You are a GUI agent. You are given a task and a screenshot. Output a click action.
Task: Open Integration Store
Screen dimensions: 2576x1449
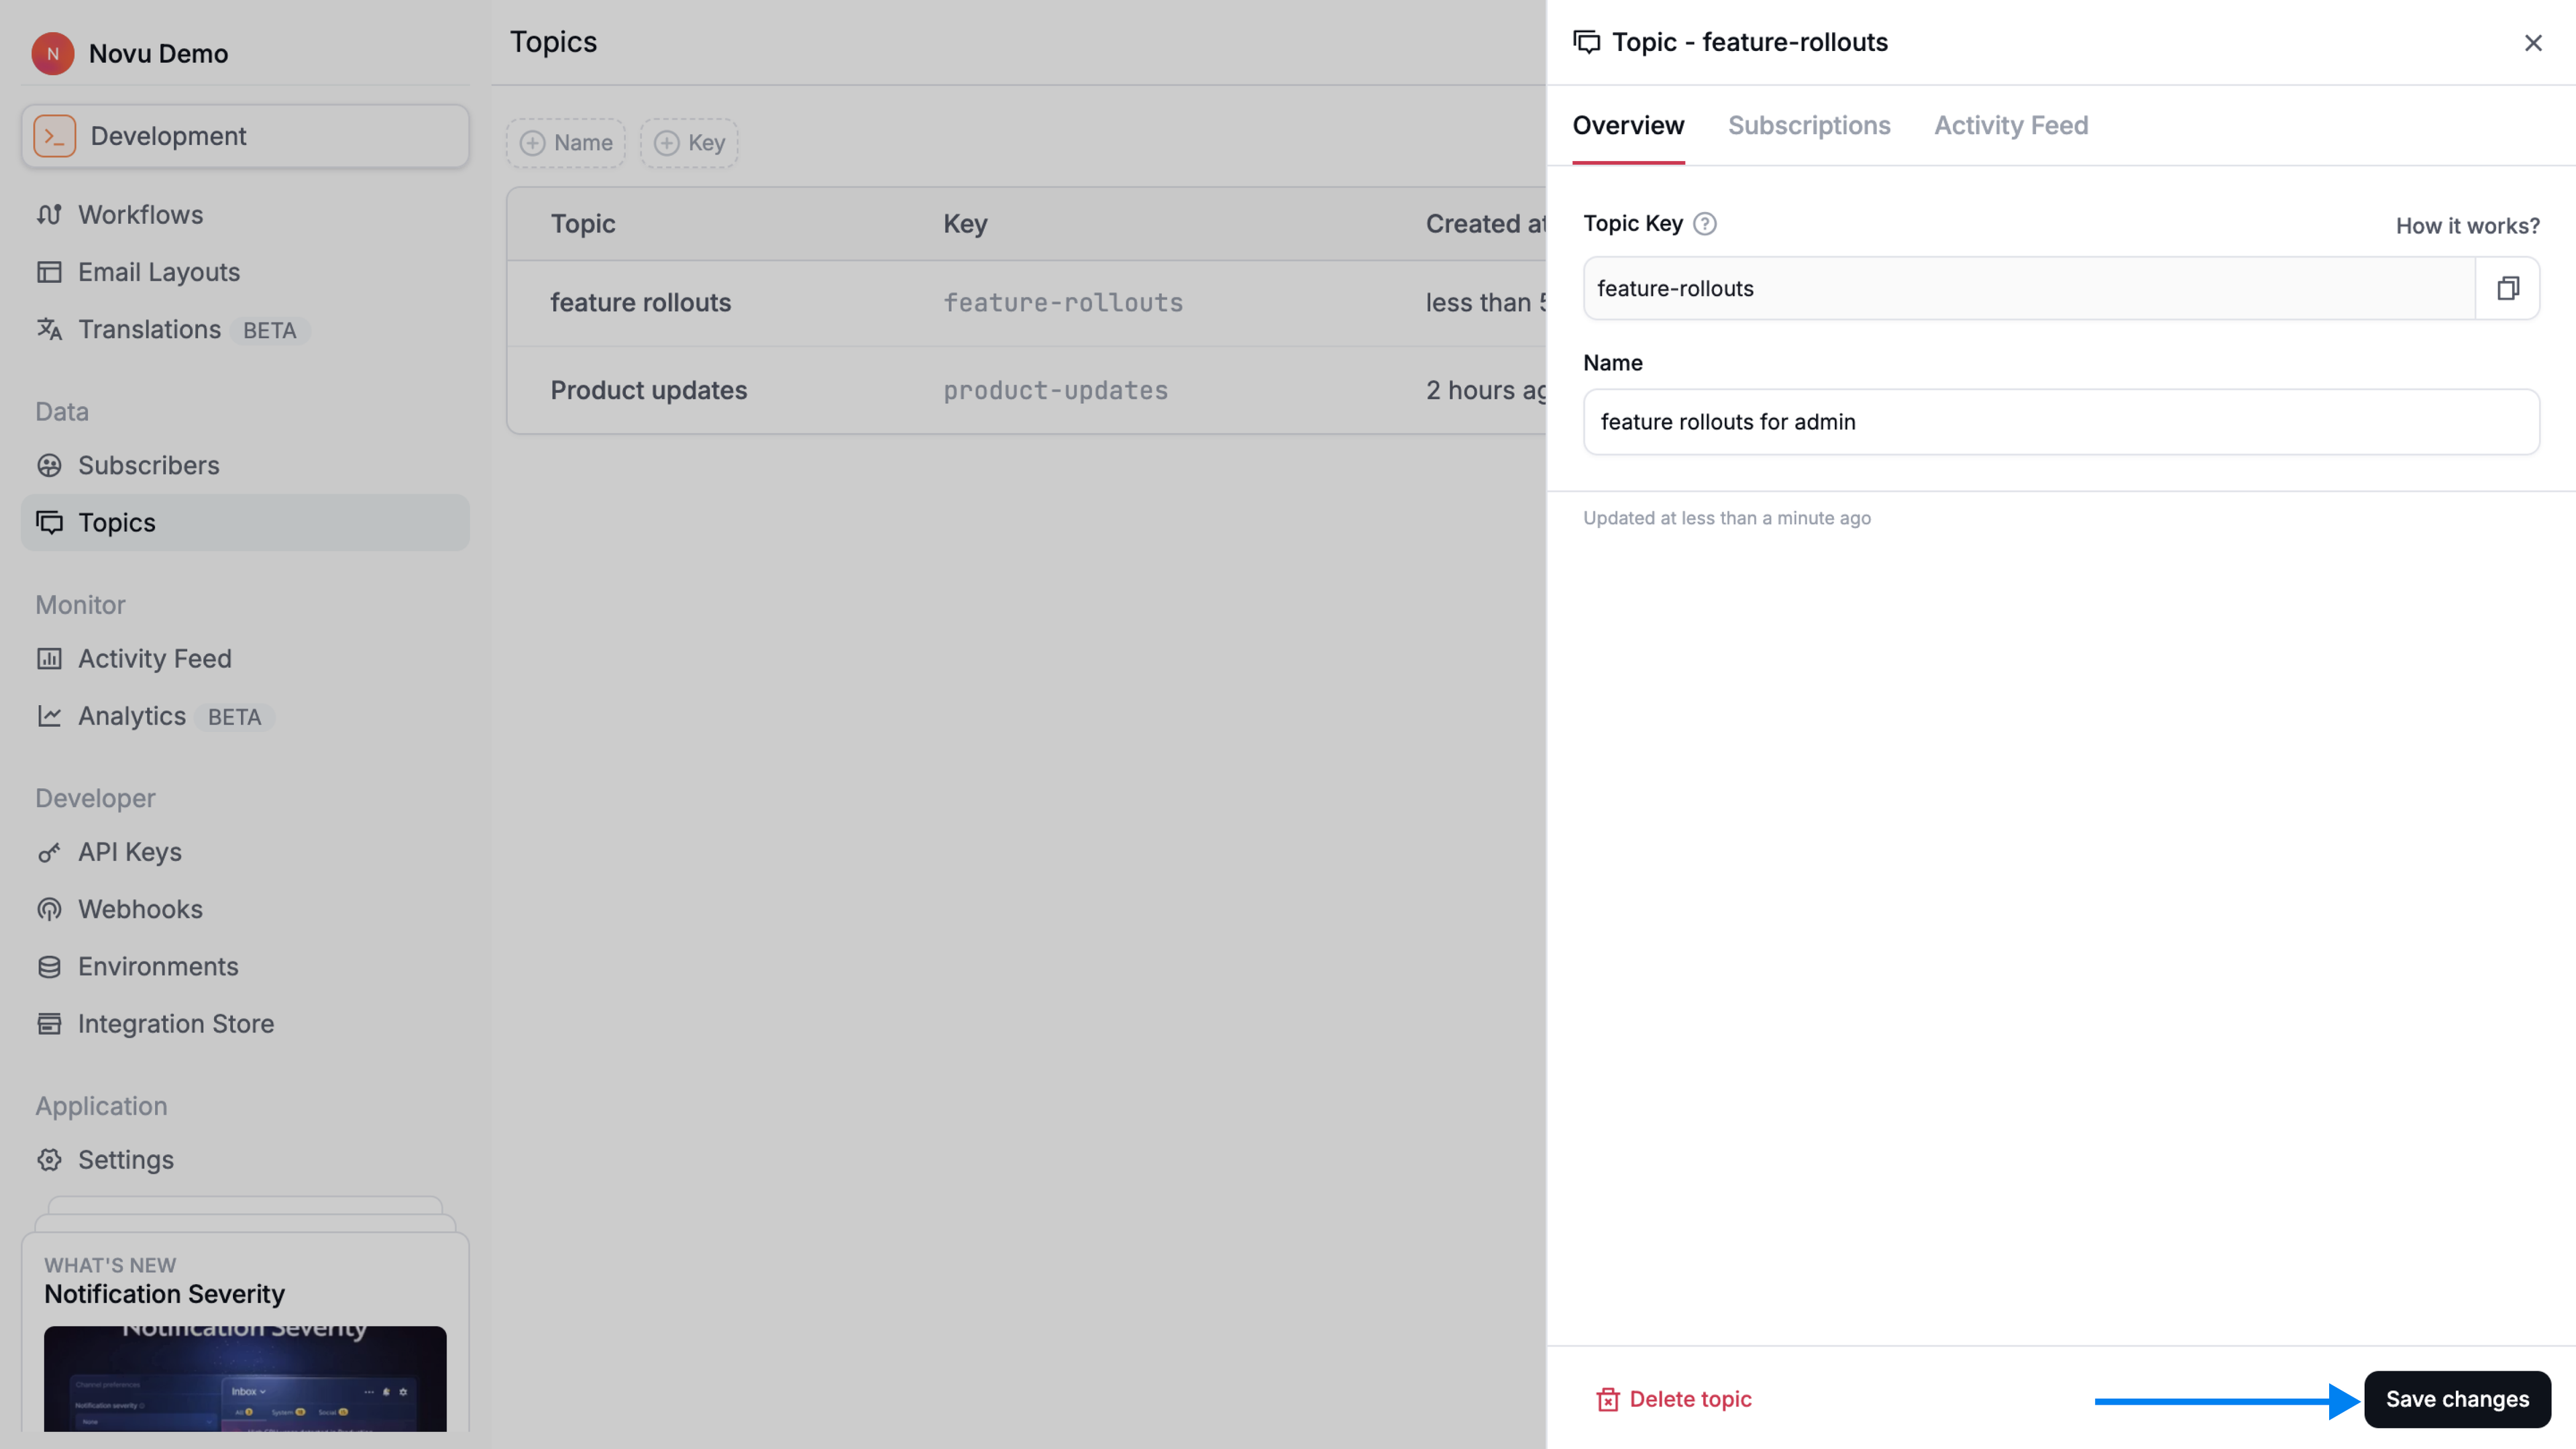(x=175, y=1024)
